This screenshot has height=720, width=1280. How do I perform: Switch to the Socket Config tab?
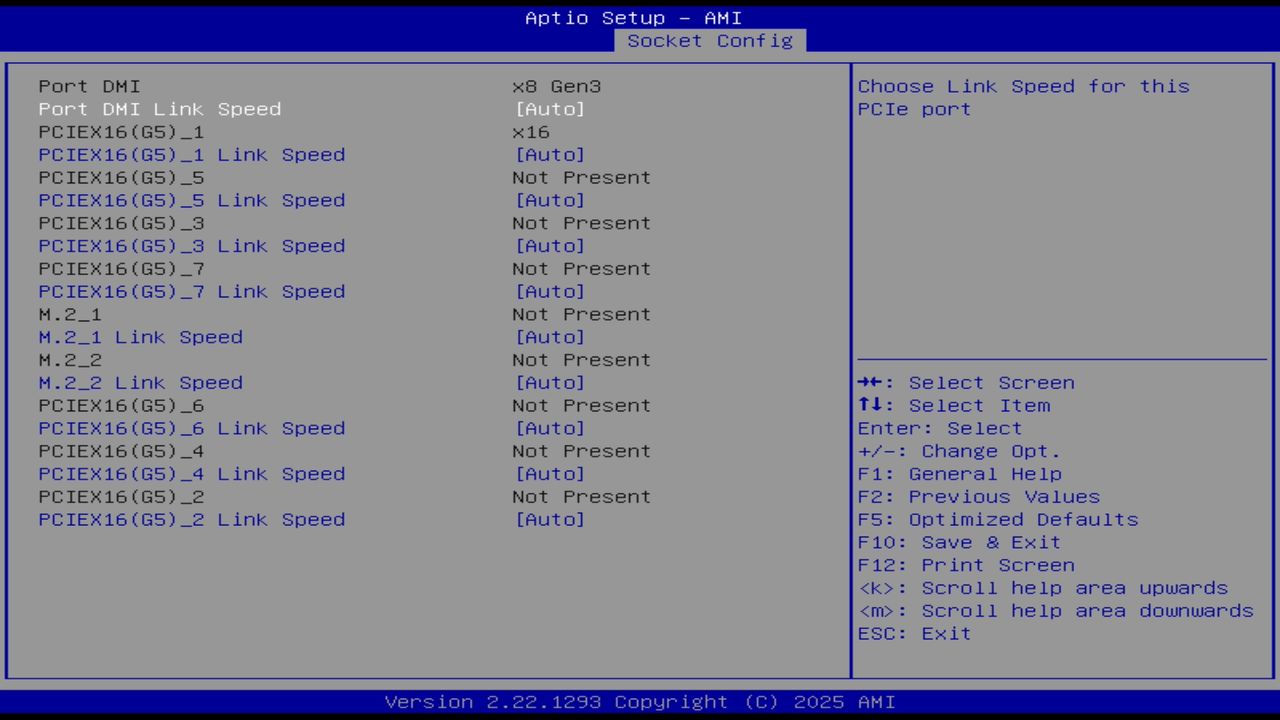point(709,41)
